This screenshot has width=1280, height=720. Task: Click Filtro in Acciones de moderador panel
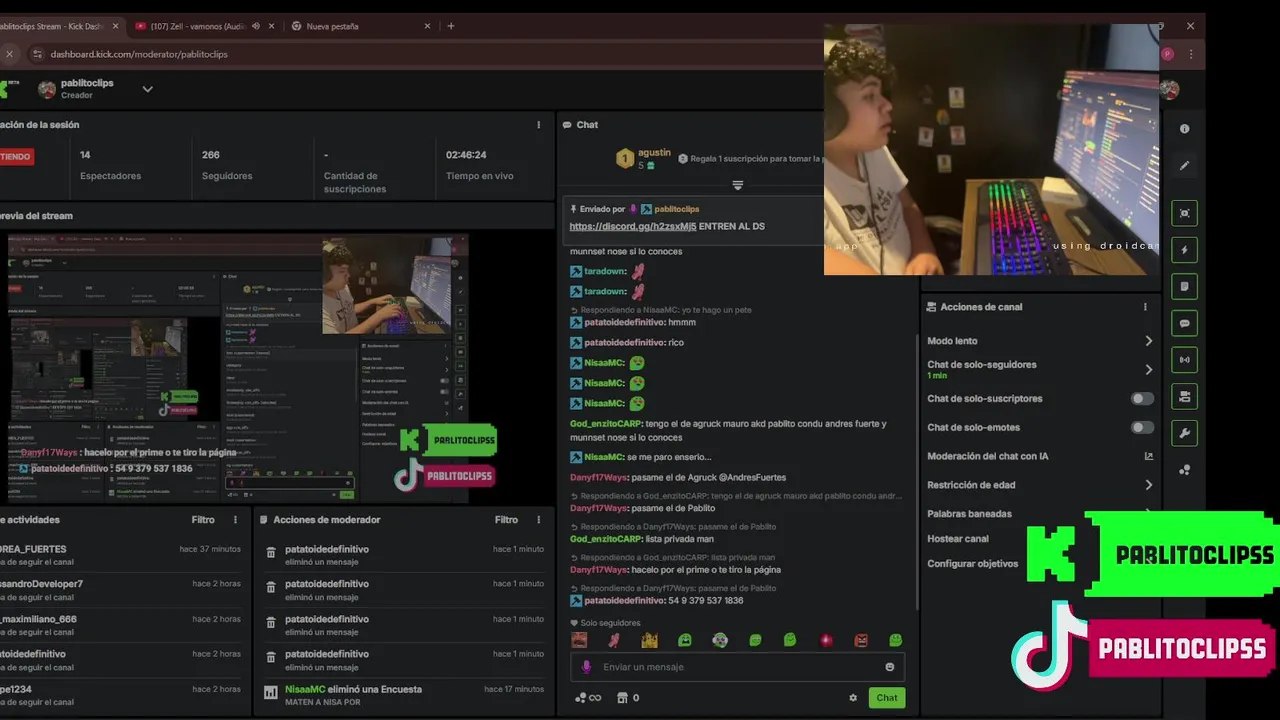coord(506,520)
